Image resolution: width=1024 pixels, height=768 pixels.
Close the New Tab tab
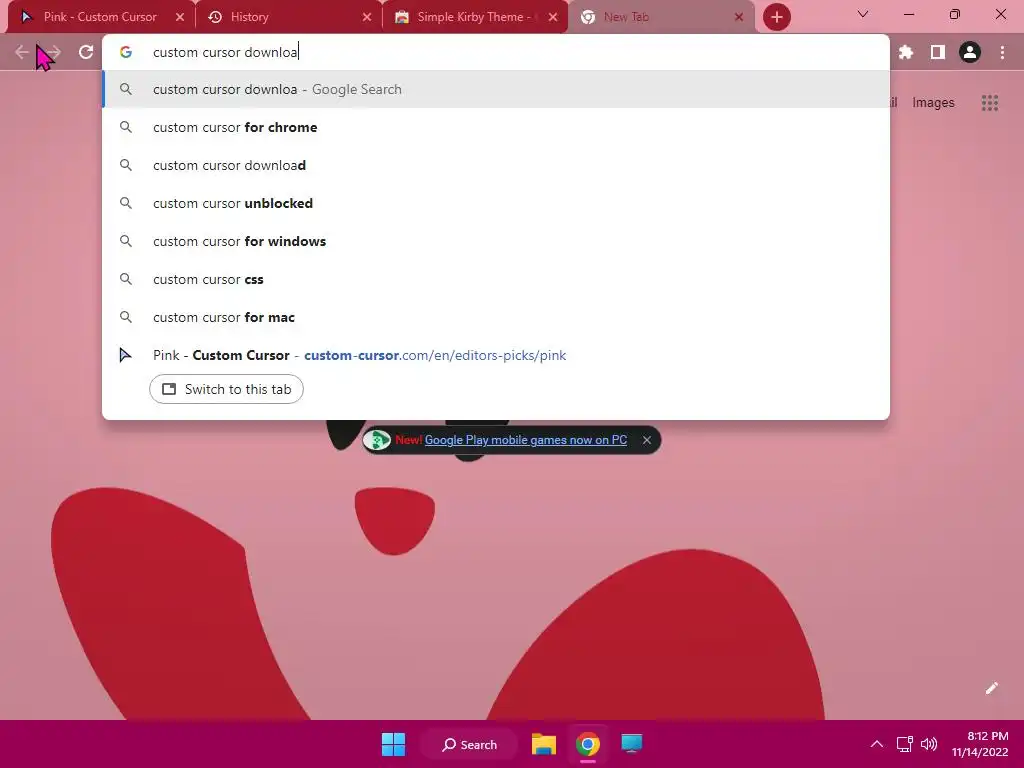tap(739, 17)
